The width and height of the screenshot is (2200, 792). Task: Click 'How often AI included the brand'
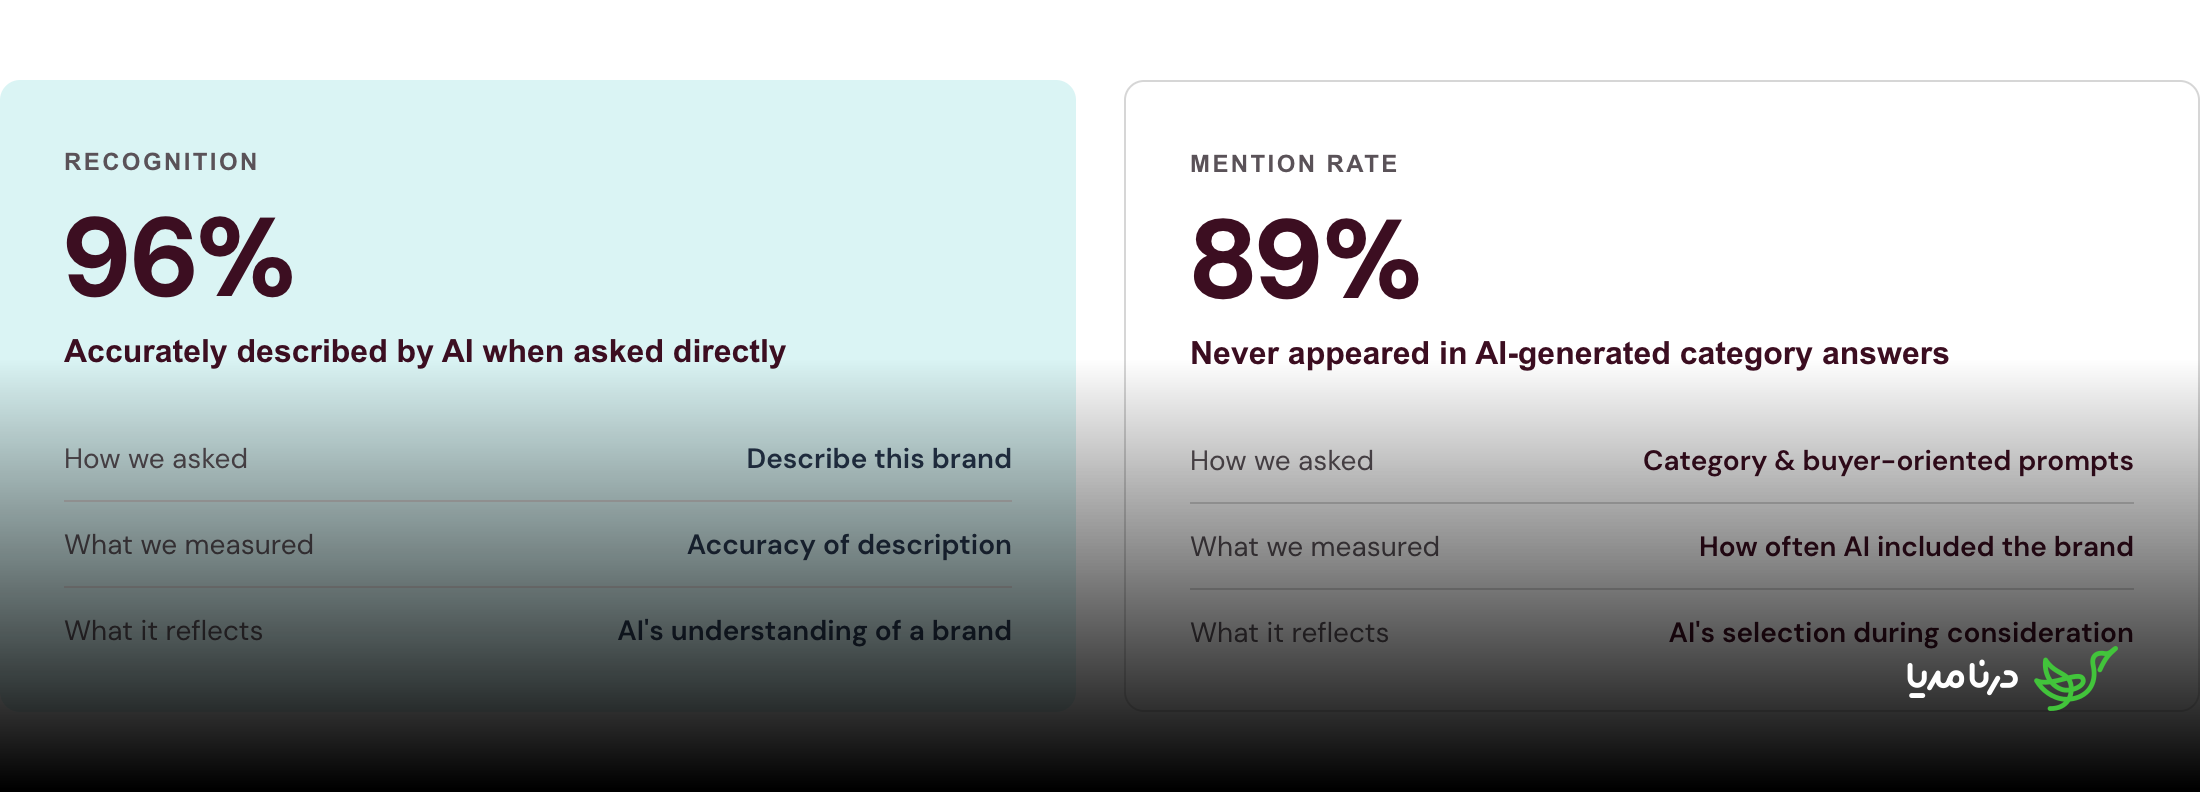point(1916,547)
